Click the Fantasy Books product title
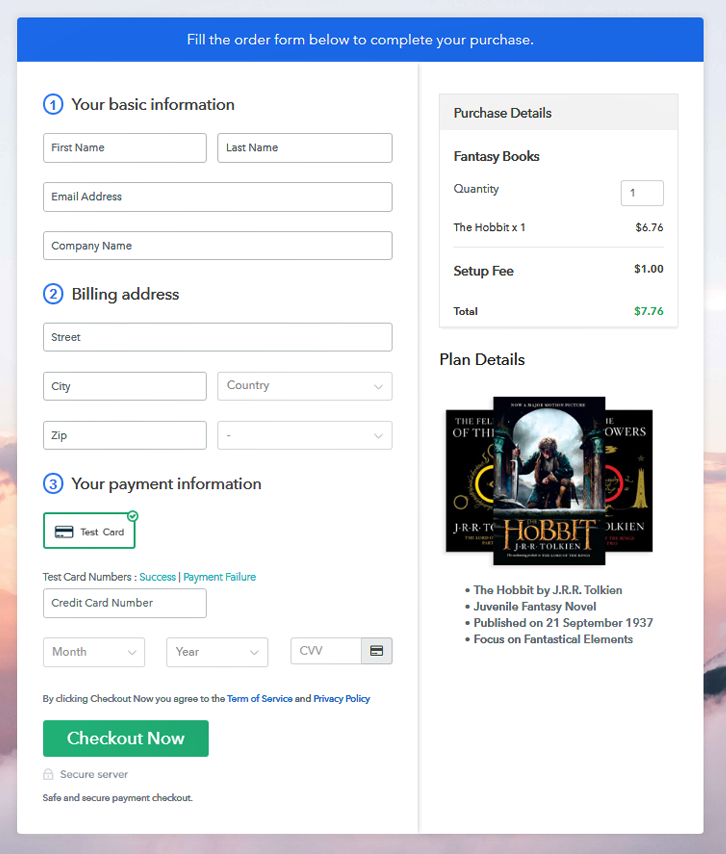726x854 pixels. pos(496,156)
